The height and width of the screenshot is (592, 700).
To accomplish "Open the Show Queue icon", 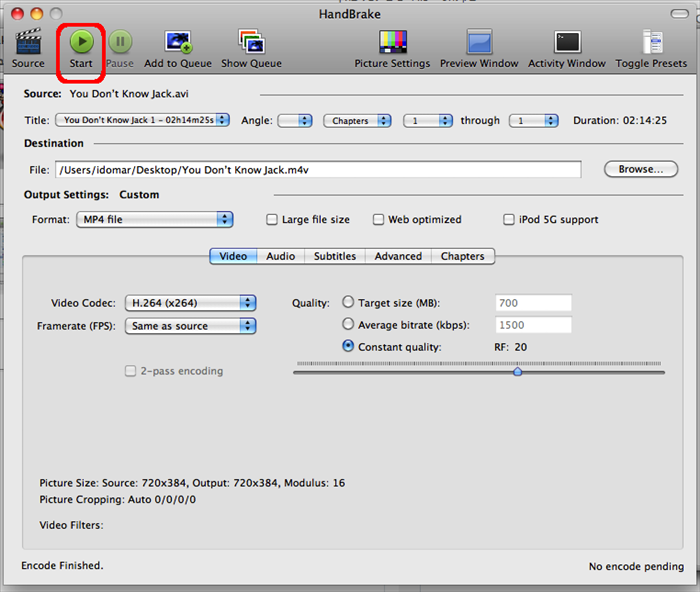I will 251,42.
